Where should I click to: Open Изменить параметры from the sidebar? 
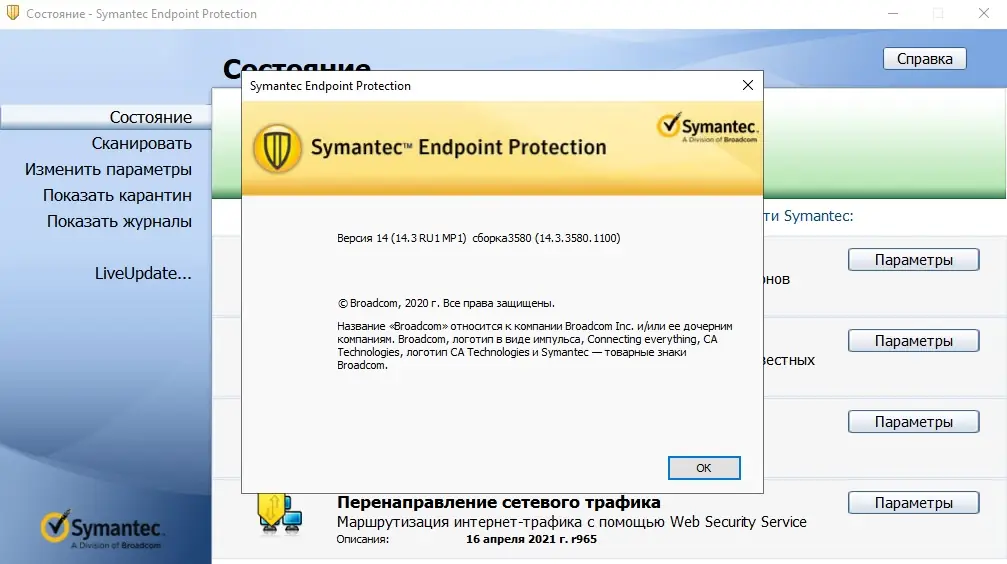click(x=108, y=169)
